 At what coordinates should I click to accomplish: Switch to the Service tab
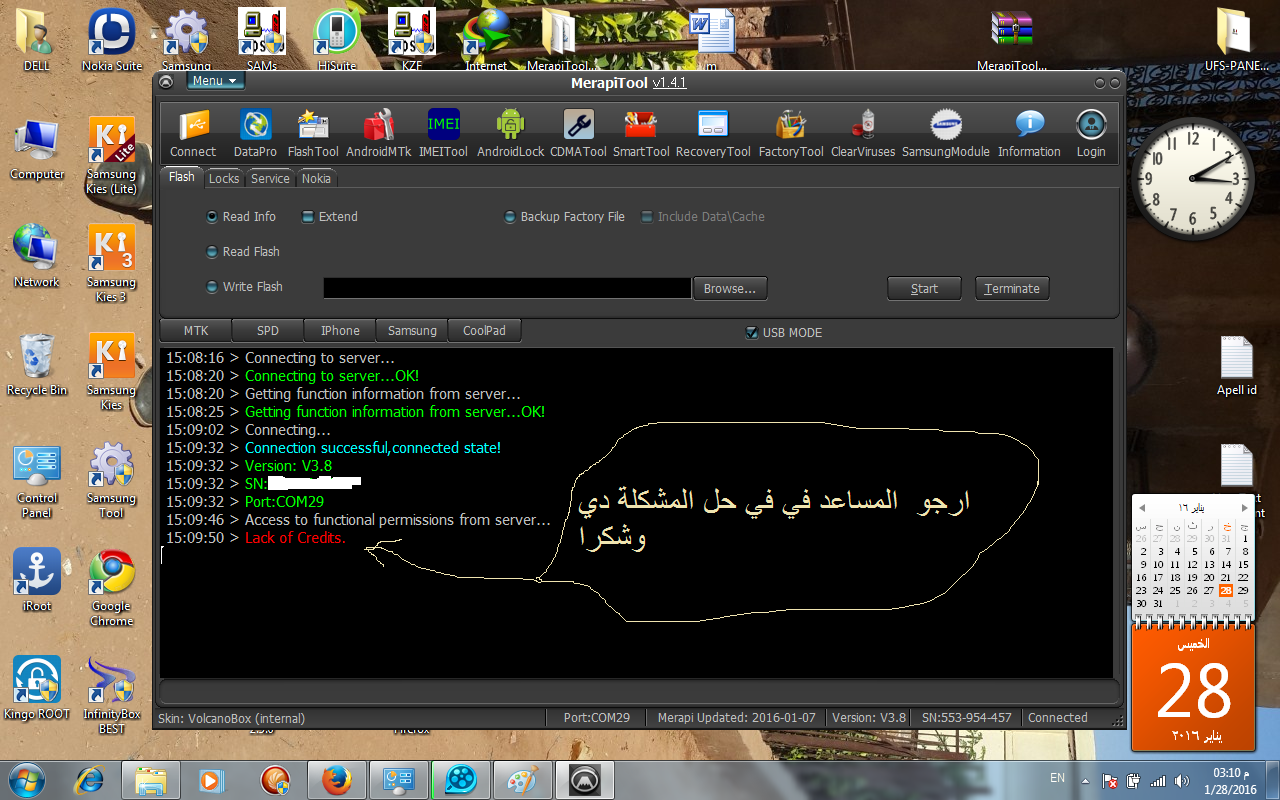pos(270,179)
